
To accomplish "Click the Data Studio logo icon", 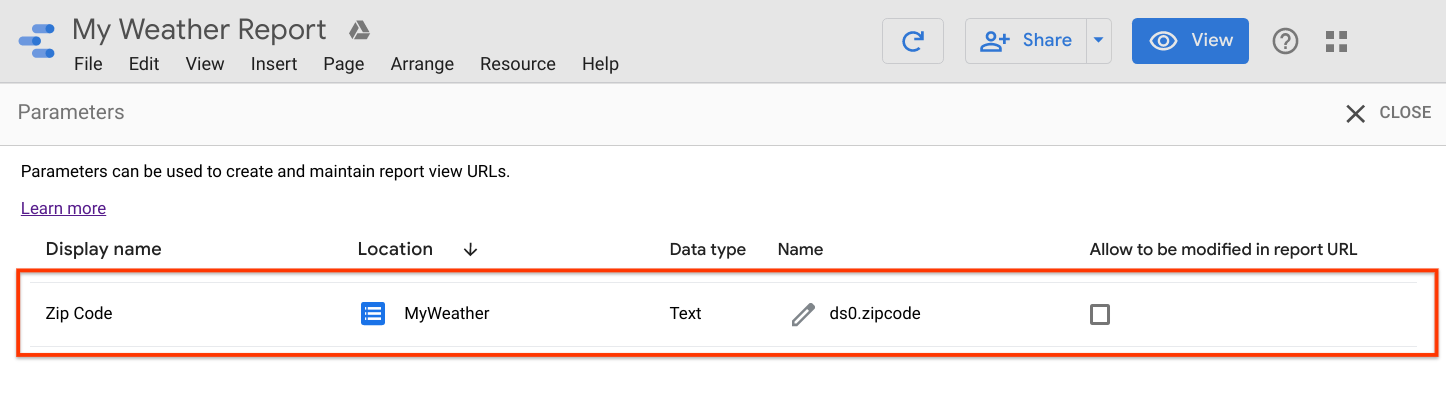I will 36,41.
